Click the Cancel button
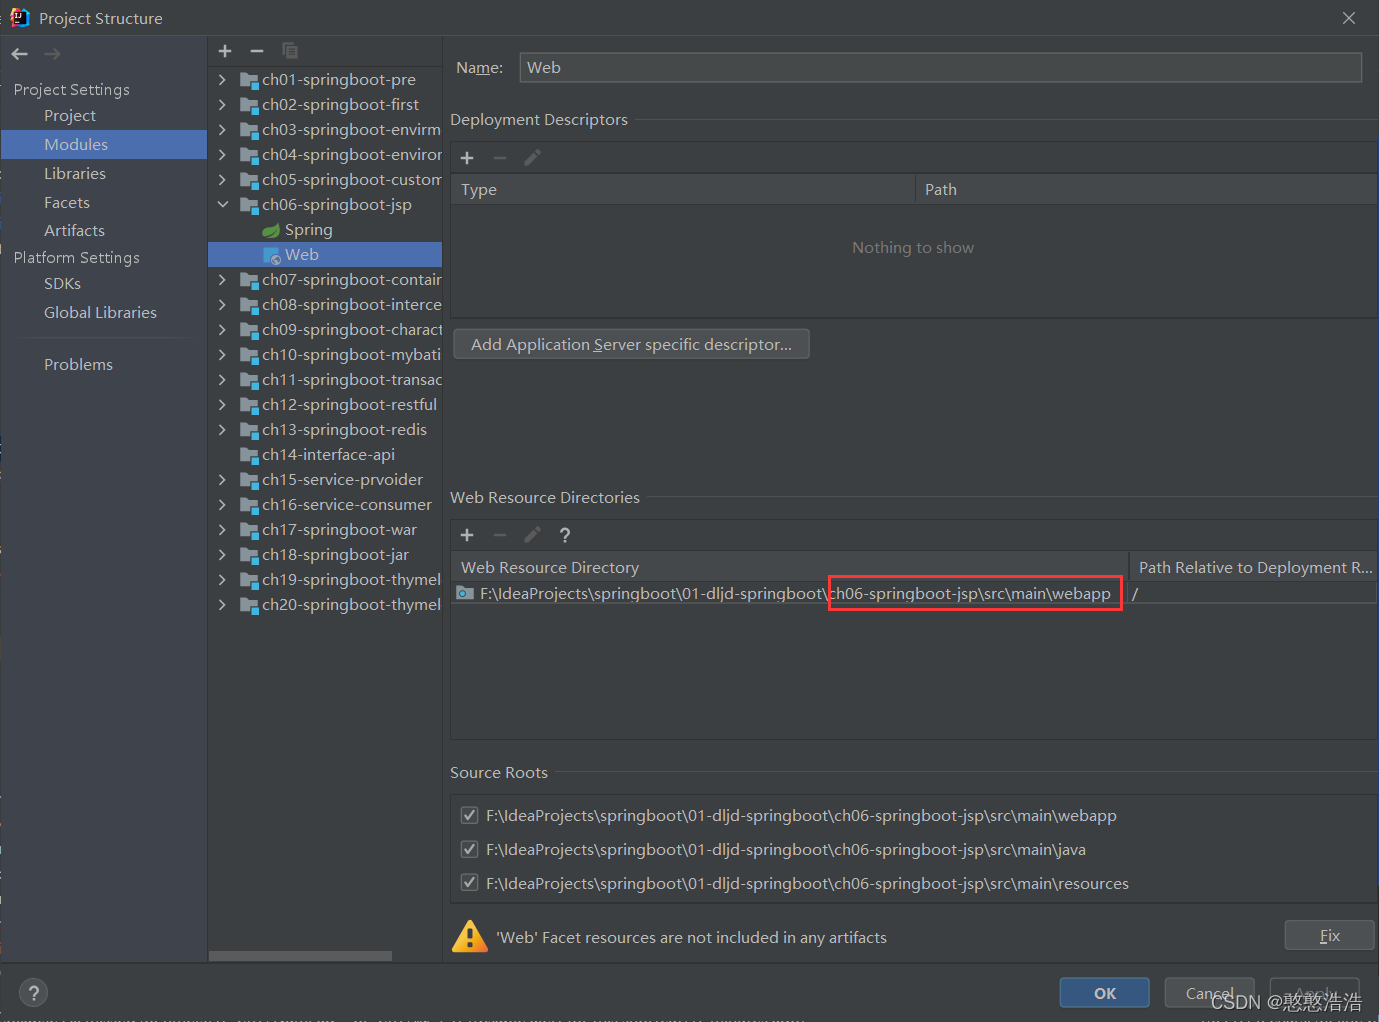 tap(1209, 993)
